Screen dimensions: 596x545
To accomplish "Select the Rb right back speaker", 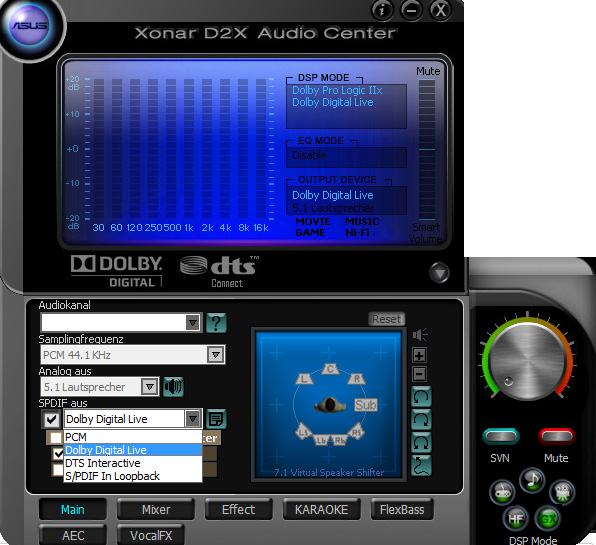I will coord(339,440).
